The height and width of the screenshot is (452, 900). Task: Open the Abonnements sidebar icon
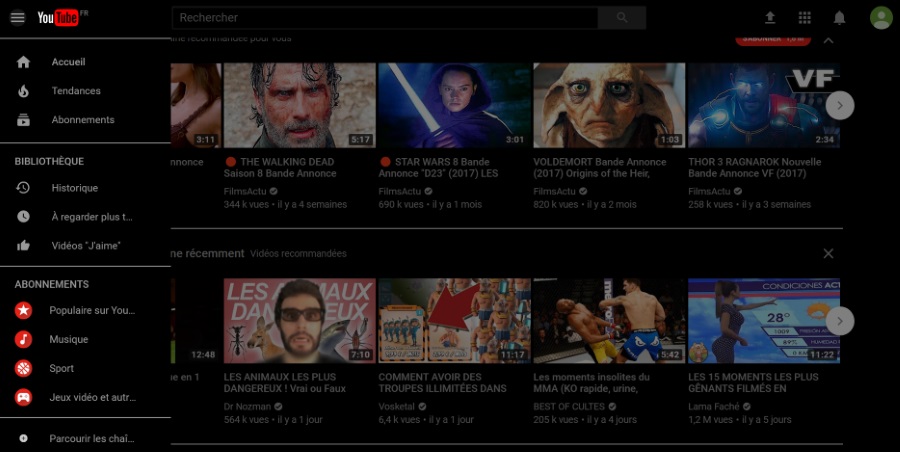coord(24,119)
